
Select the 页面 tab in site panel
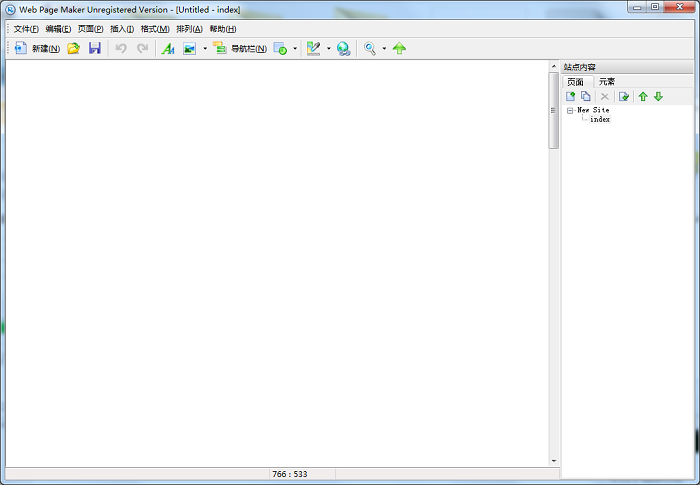(x=575, y=82)
